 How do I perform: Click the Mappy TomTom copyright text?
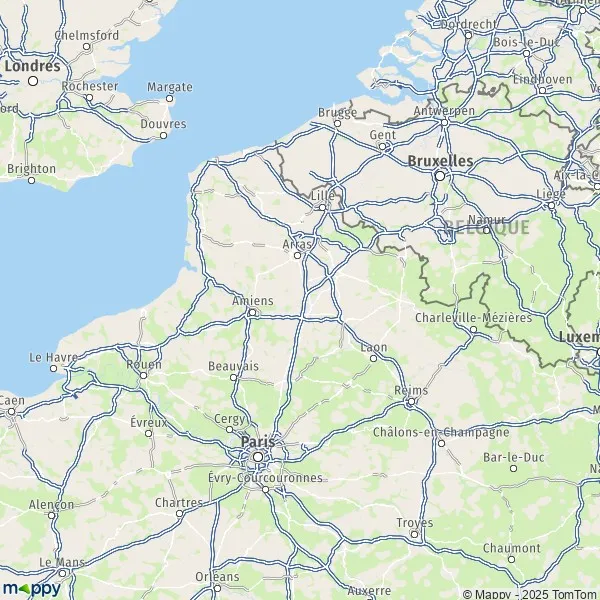tap(531, 594)
